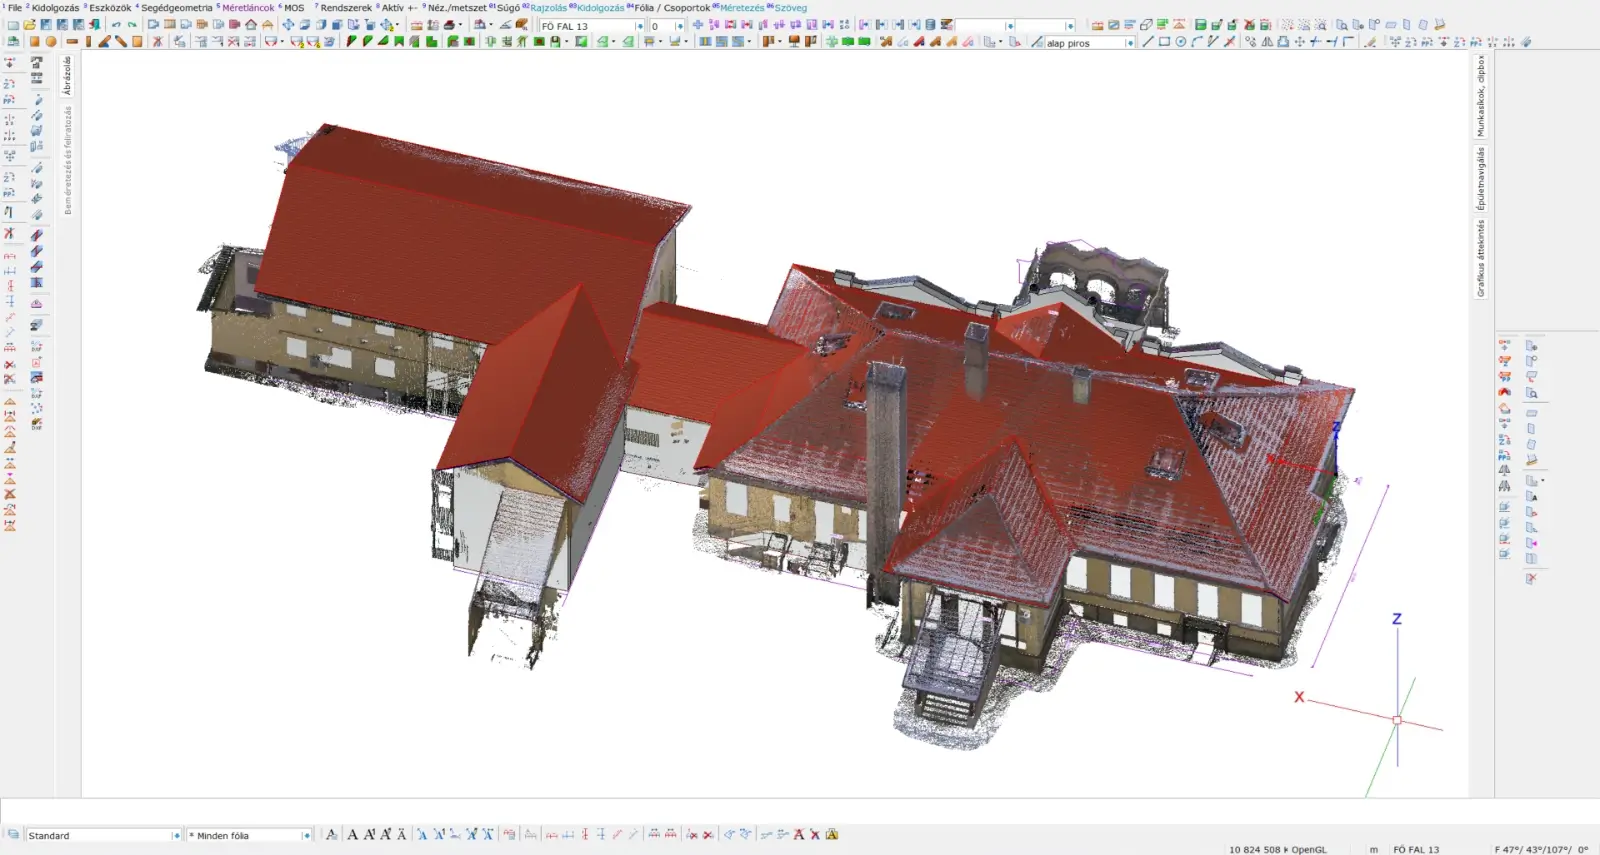The width and height of the screenshot is (1600, 855).
Task: Open the FÖ FAL 13 layer dropdown
Action: point(640,26)
